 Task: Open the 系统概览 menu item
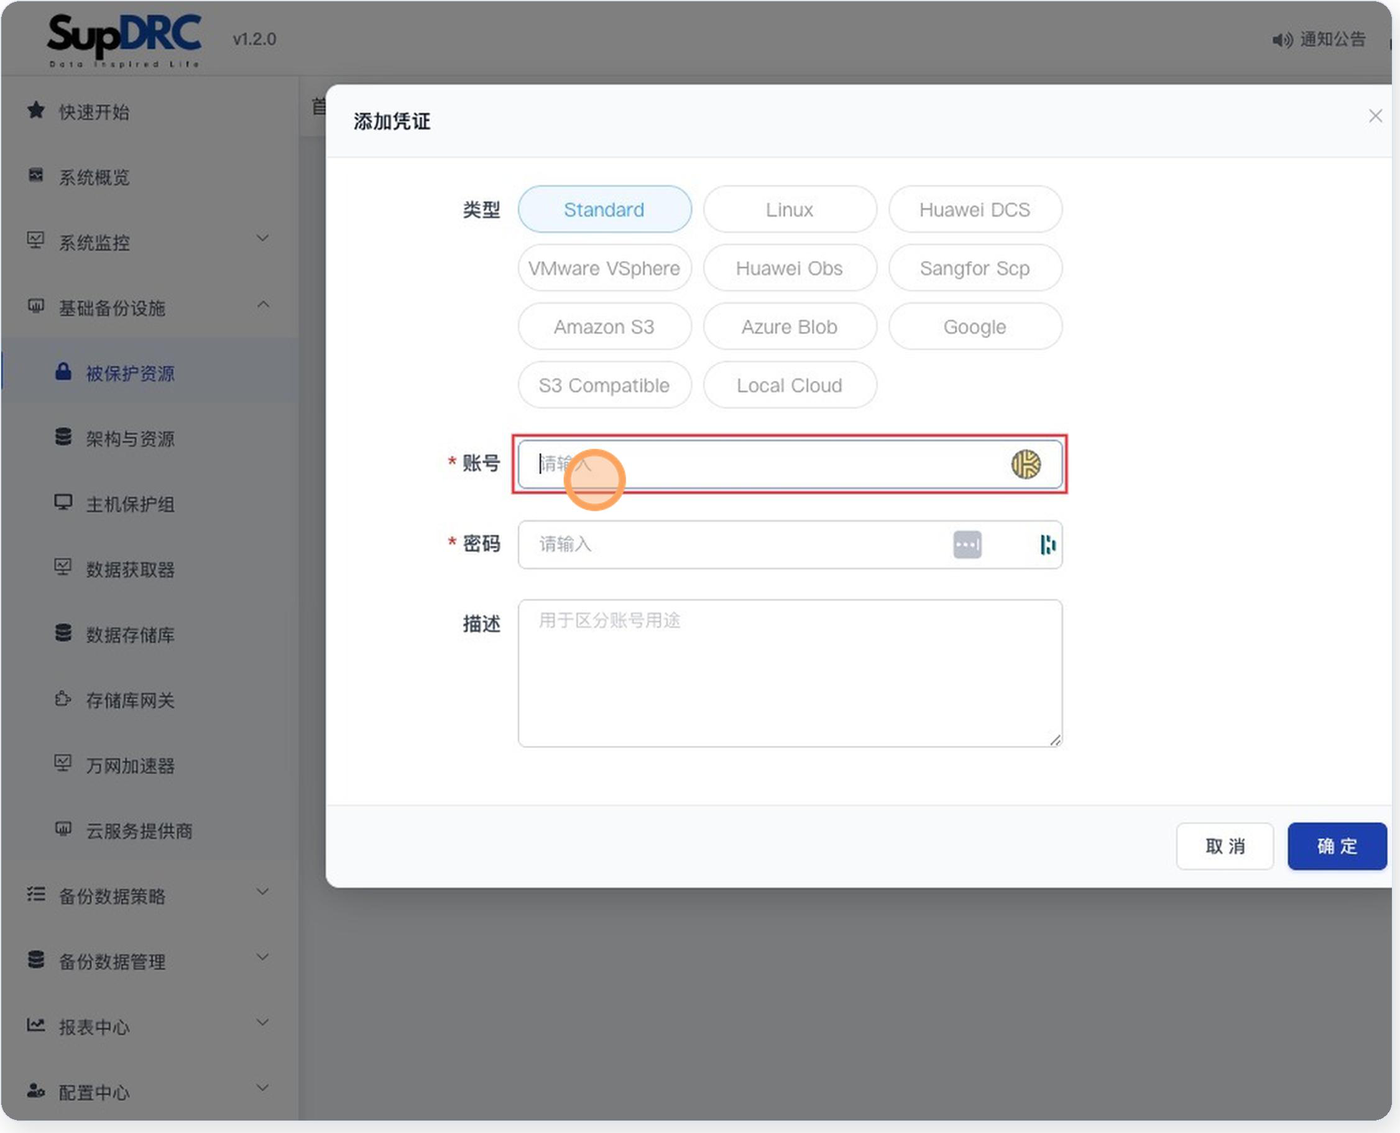tap(150, 177)
